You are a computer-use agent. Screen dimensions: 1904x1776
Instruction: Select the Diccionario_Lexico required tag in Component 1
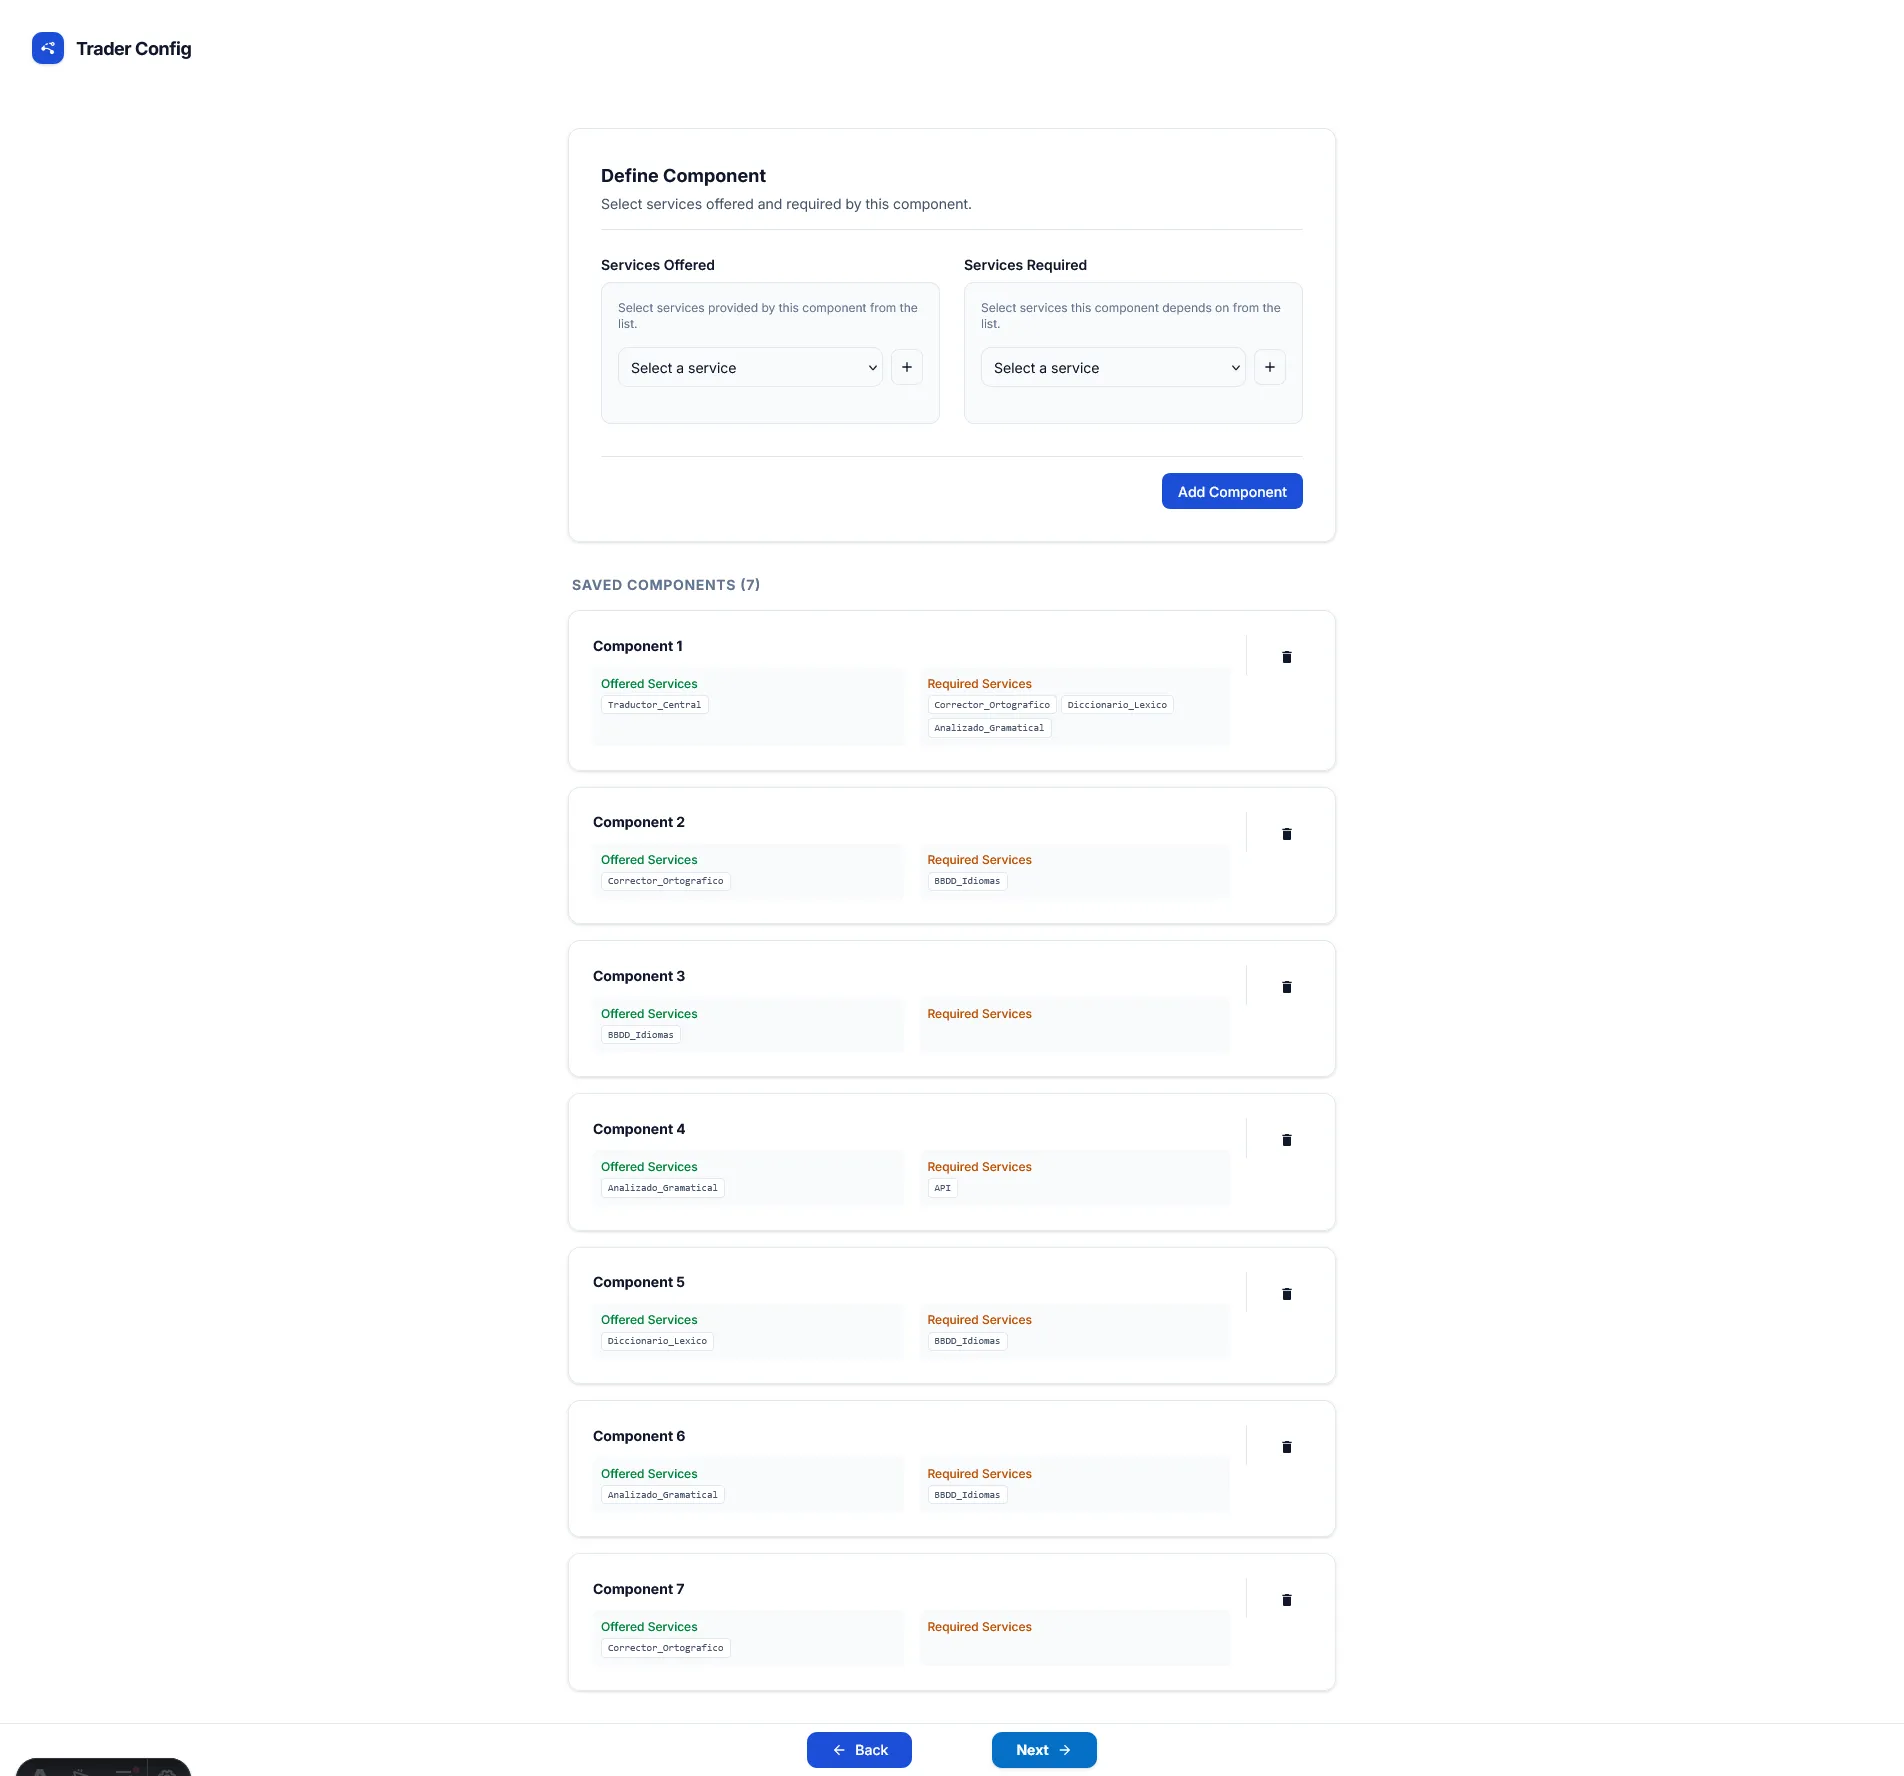(x=1116, y=705)
